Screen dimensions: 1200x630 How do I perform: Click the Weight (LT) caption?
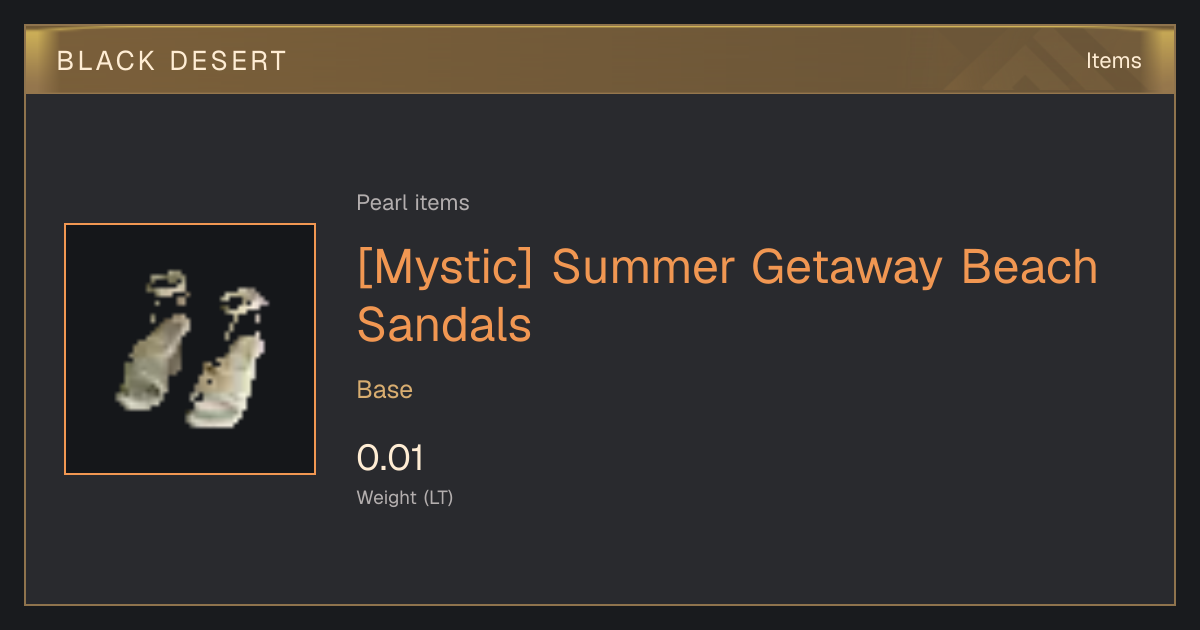(405, 498)
